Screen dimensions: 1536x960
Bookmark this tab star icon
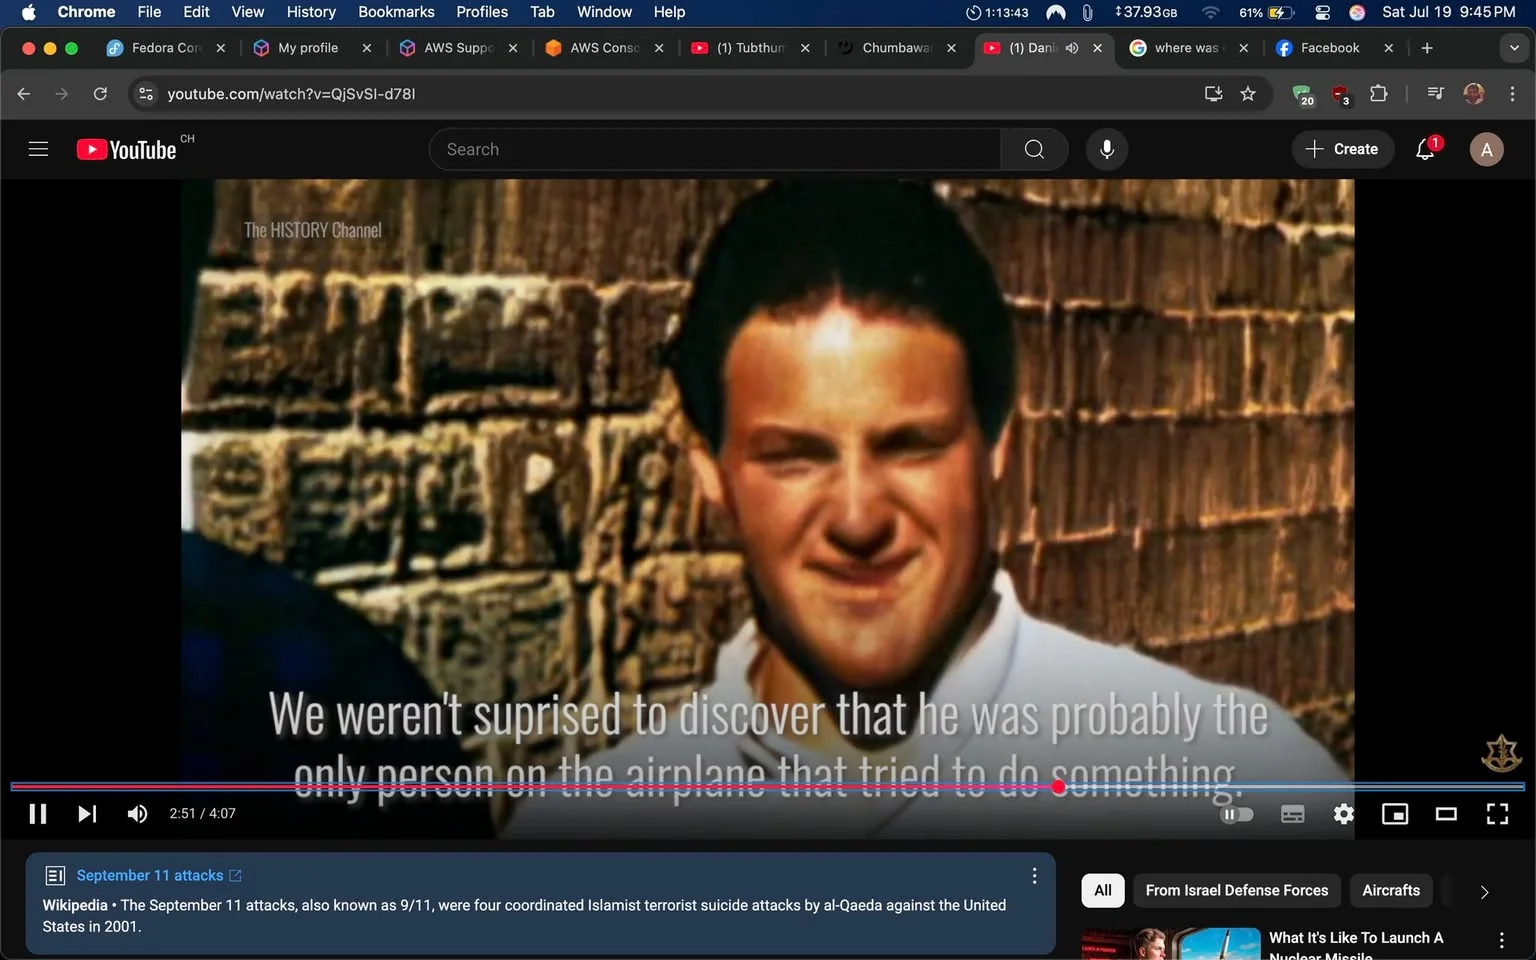1248,93
